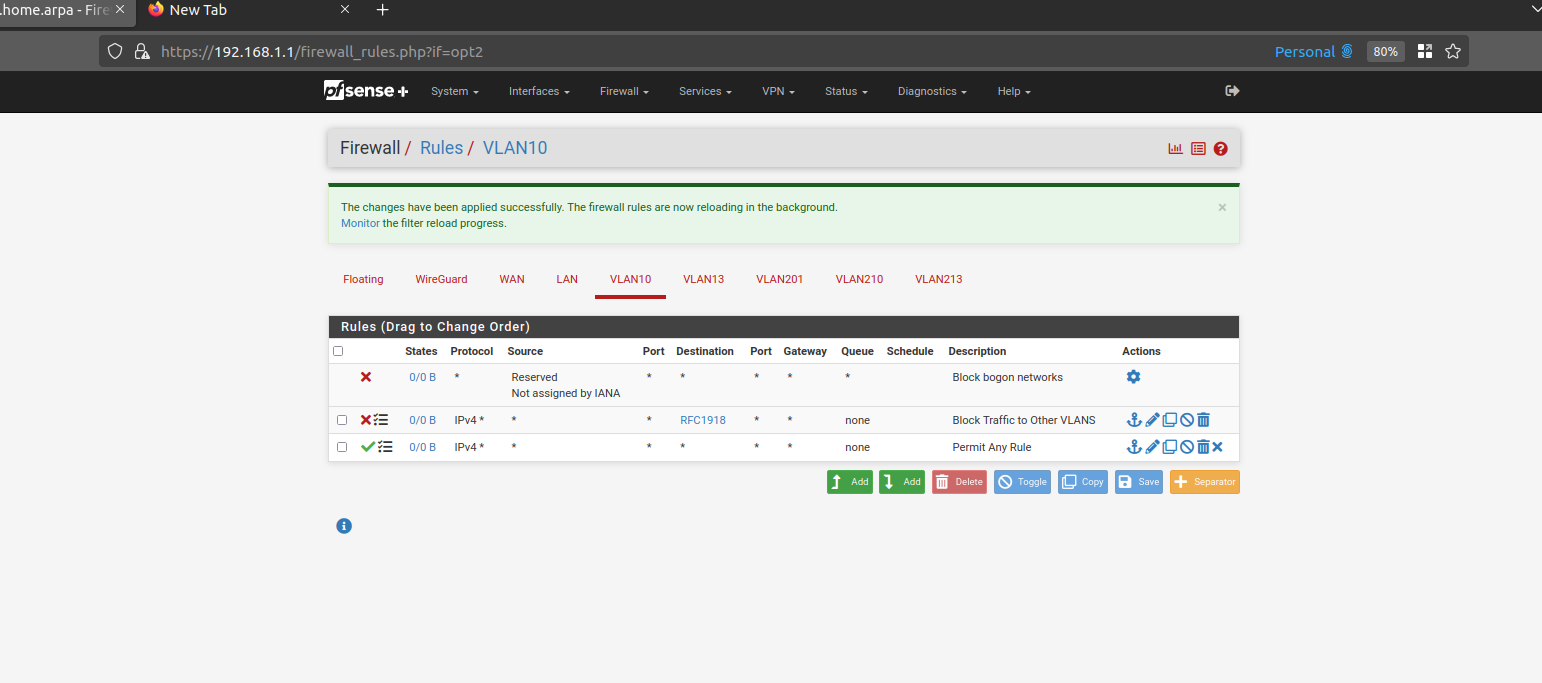
Task: Click the Save button
Action: pyautogui.click(x=1139, y=482)
